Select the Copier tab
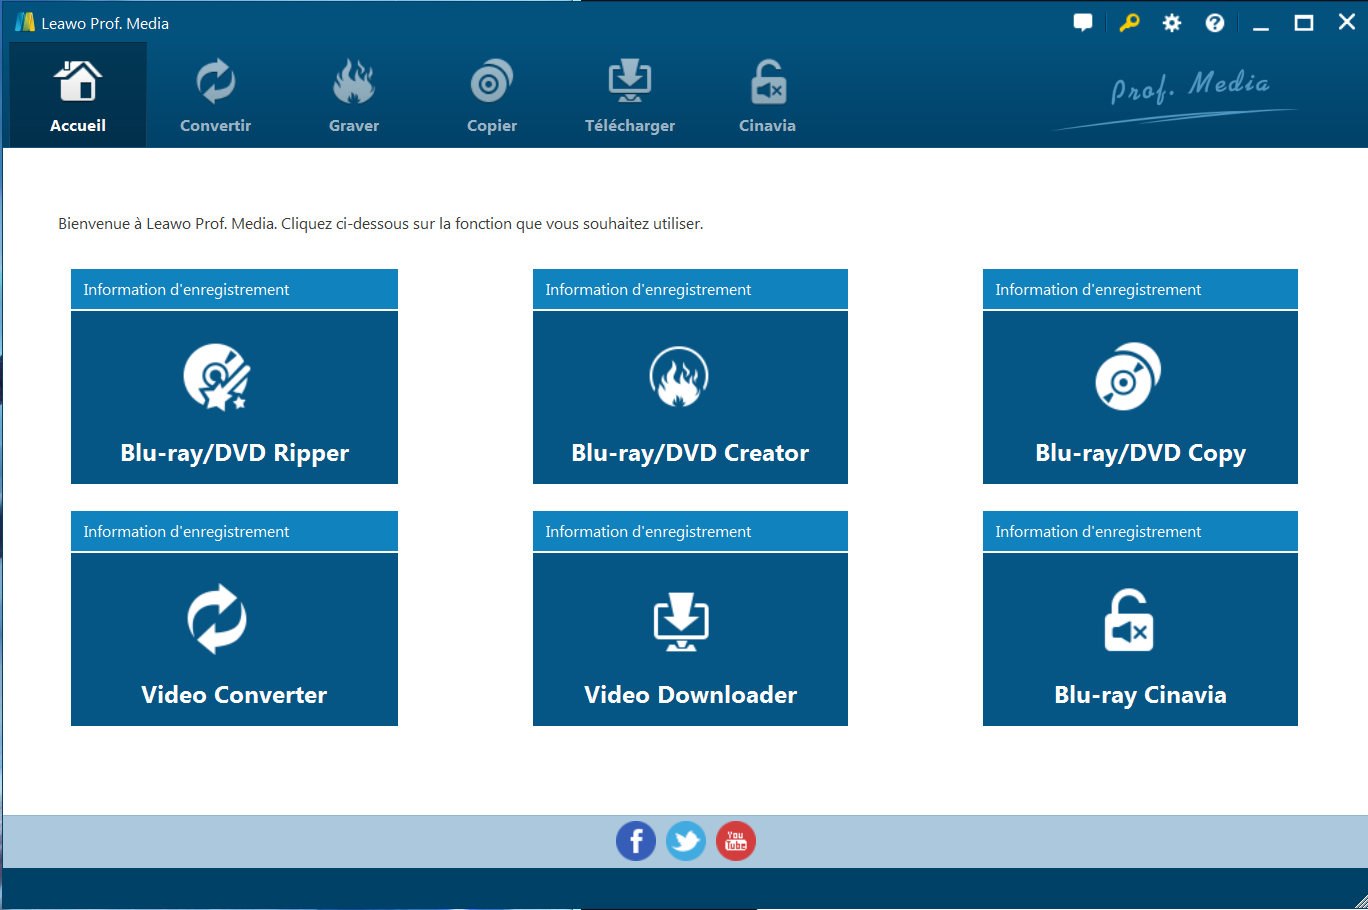Screen dimensions: 1368x910 click(x=491, y=97)
